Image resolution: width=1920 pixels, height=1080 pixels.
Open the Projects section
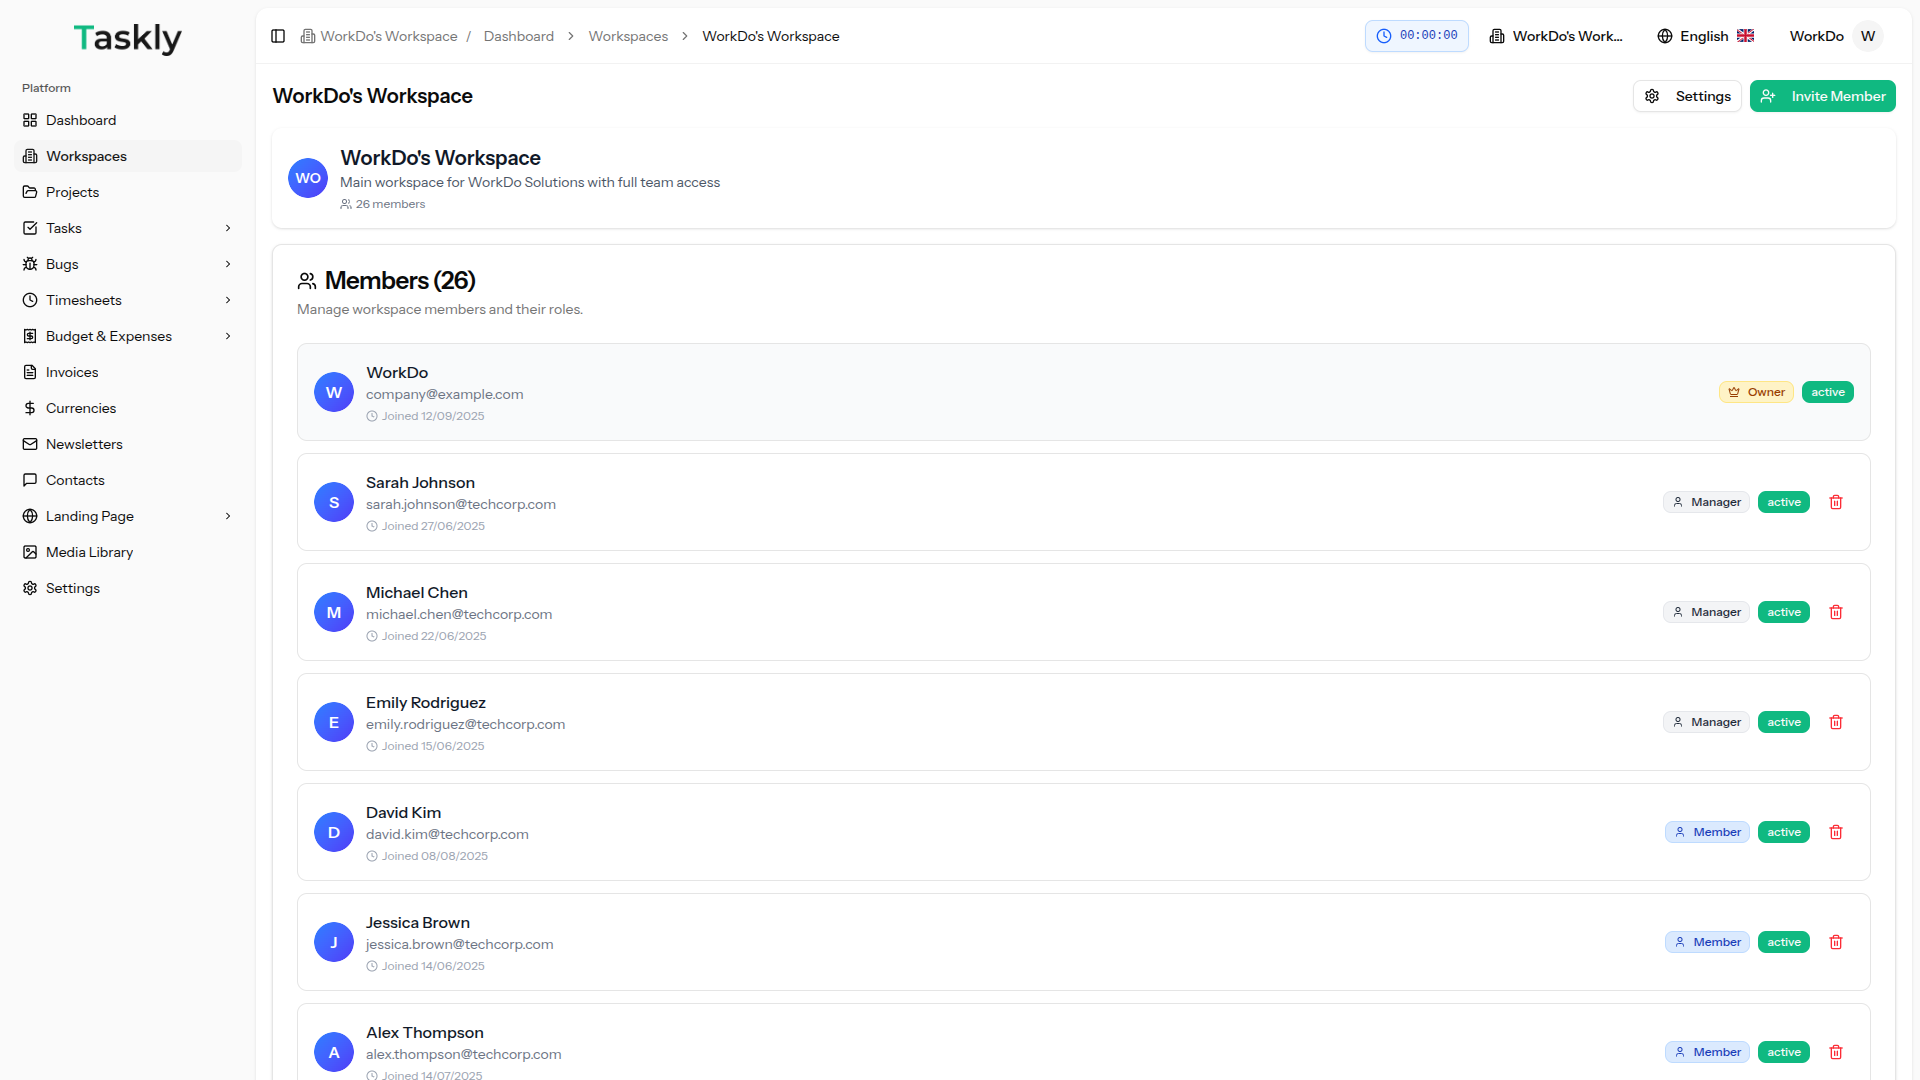pos(72,192)
